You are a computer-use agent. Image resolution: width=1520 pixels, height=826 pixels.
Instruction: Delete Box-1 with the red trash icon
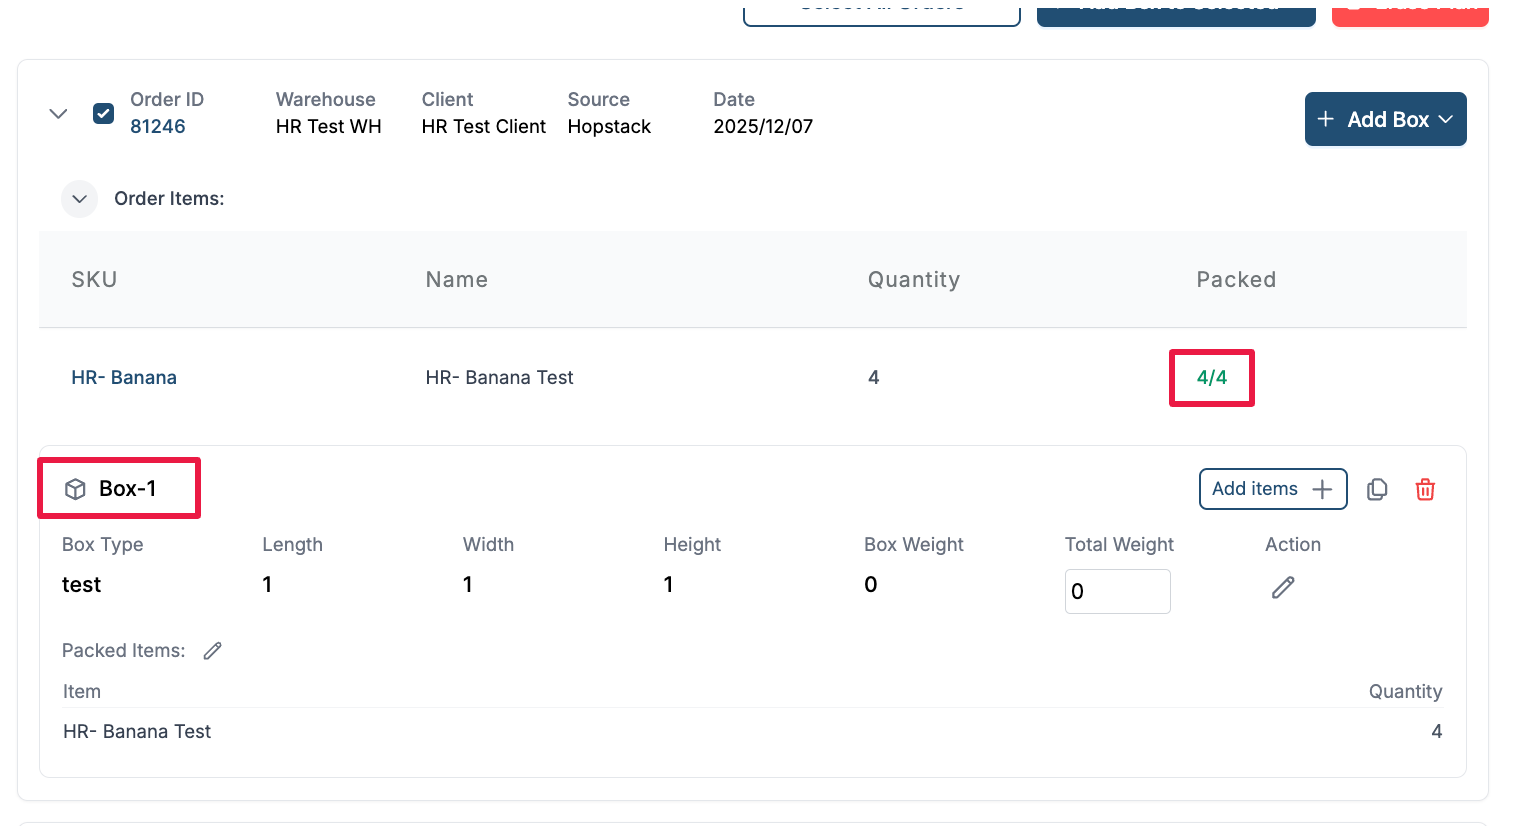point(1425,489)
